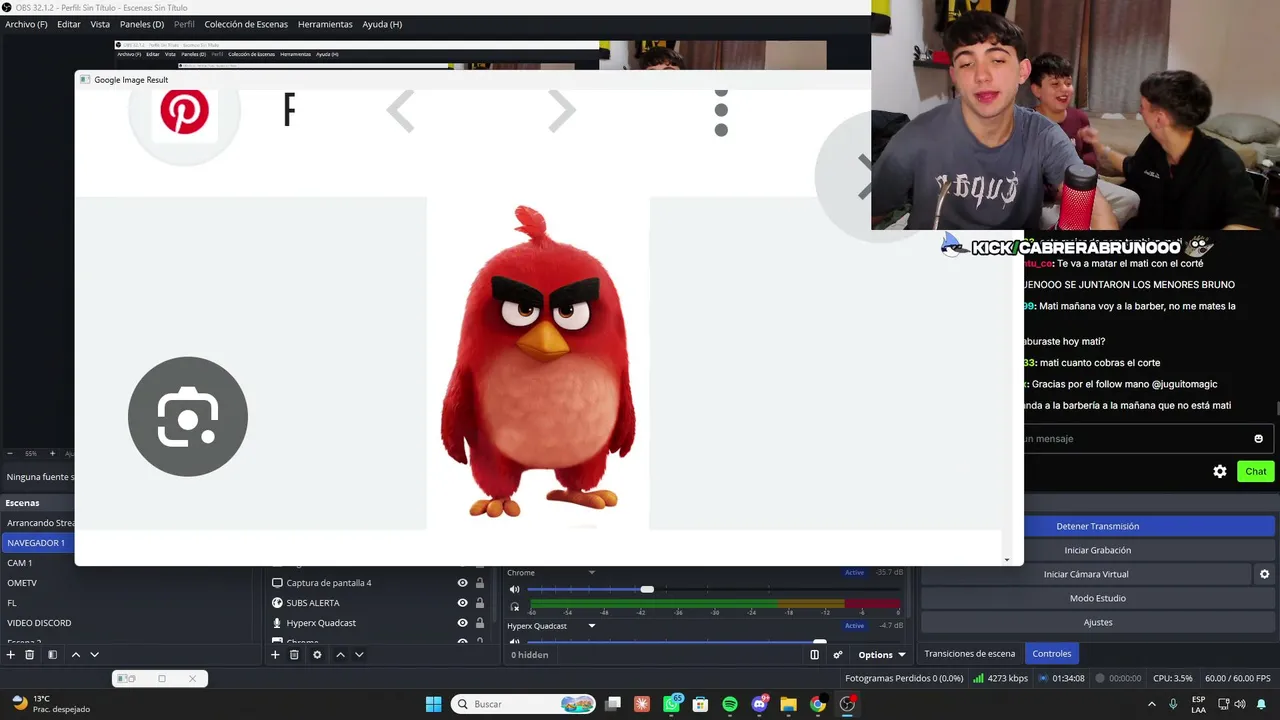The height and width of the screenshot is (720, 1280).
Task: Open Spotify from the taskbar
Action: point(730,704)
